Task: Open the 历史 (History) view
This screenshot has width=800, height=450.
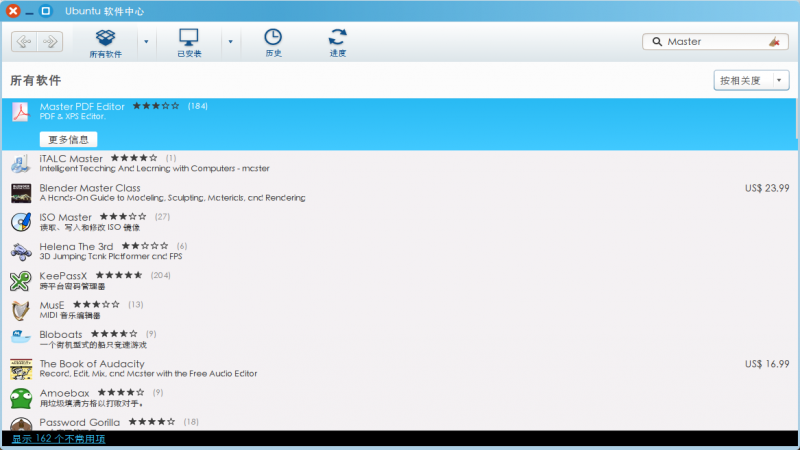Action: point(273,42)
